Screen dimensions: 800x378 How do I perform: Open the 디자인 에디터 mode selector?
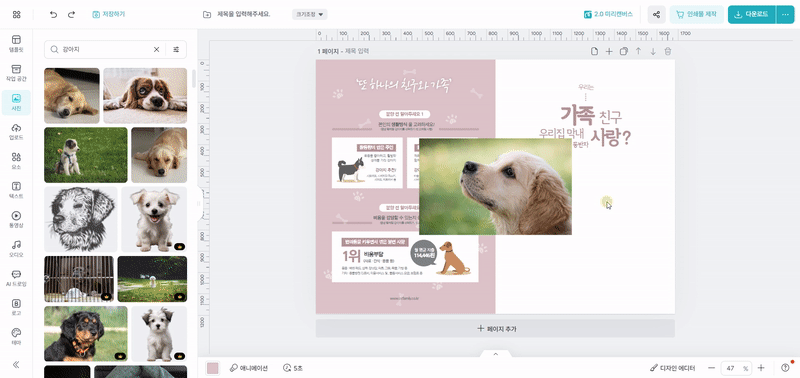click(x=673, y=368)
